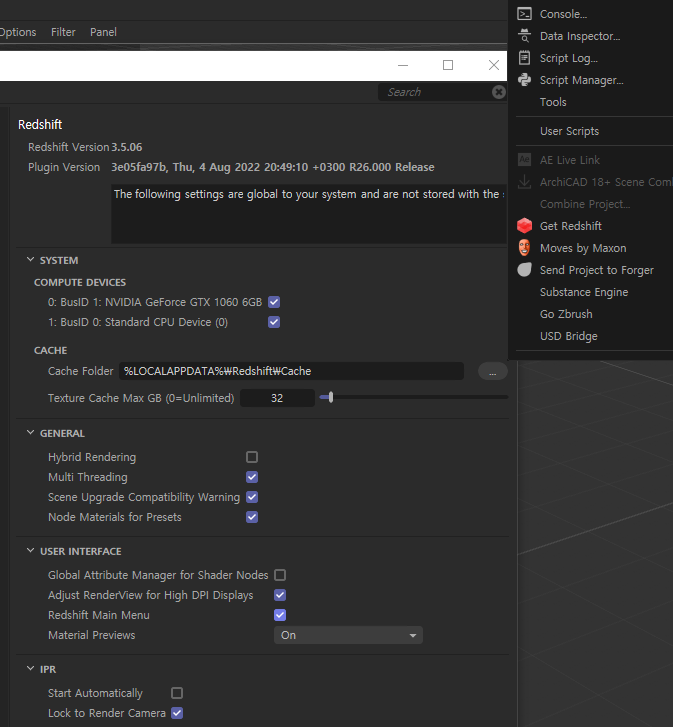Select Script Manager... menu entry
This screenshot has width=673, height=727.
coord(581,80)
